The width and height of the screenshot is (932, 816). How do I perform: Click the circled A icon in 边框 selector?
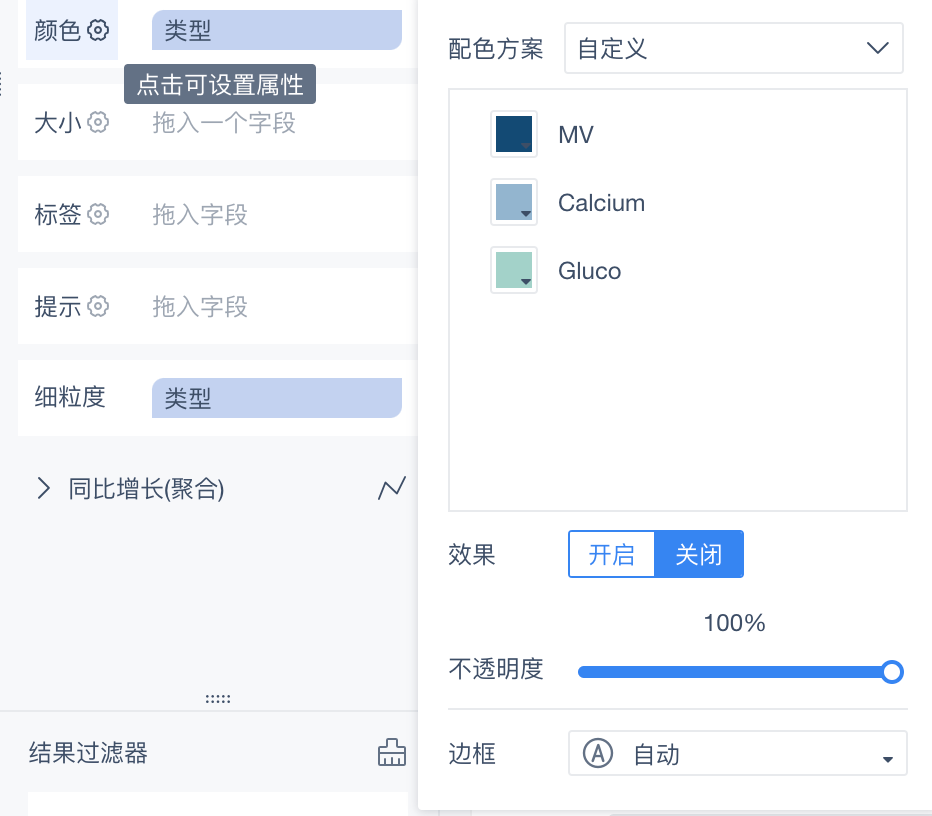(x=597, y=753)
